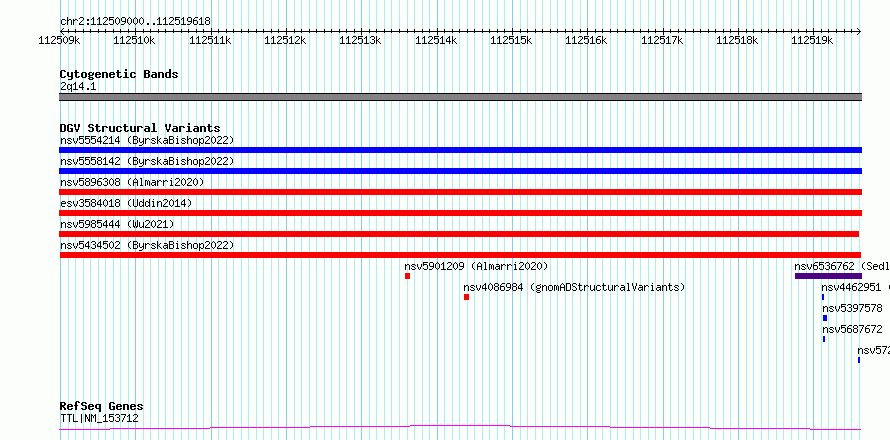
Task: Open the nsv4086984 (gnomADStructuralVariants) label
Action: point(574,287)
